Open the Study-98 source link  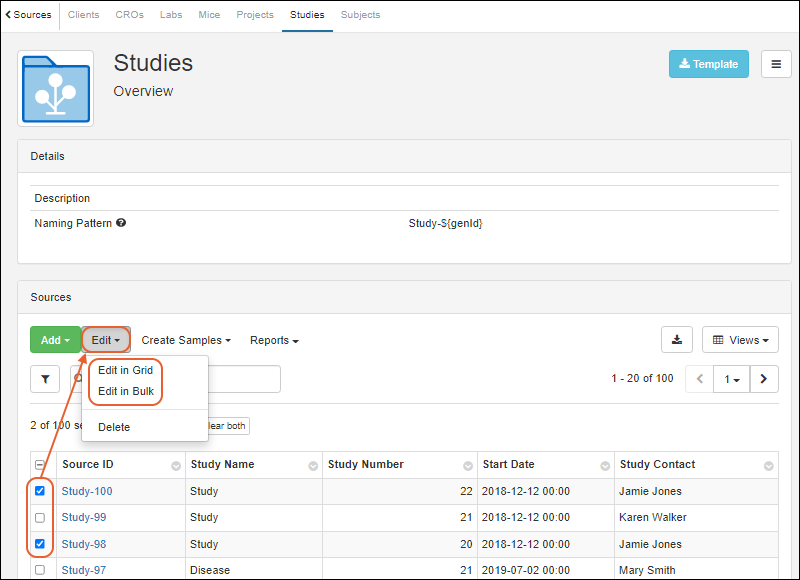point(84,545)
